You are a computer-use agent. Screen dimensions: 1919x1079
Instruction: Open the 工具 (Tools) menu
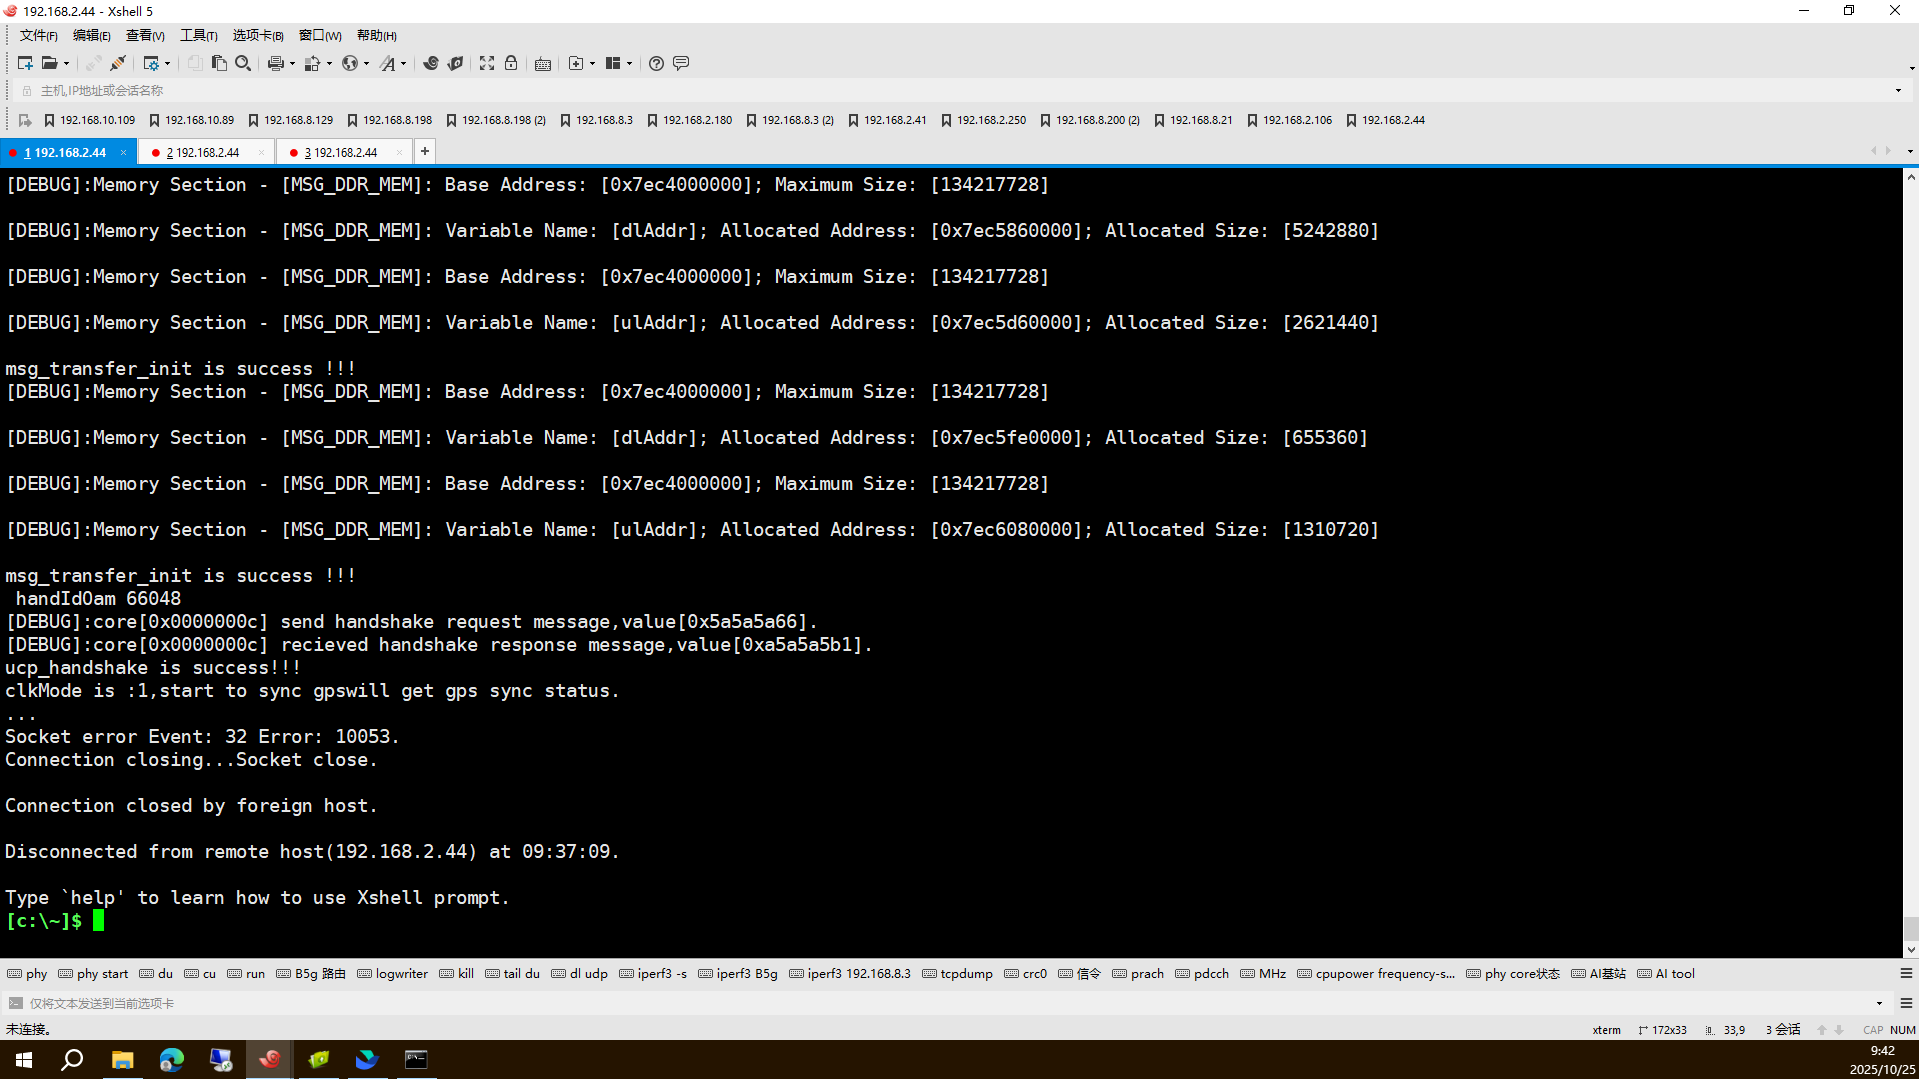(x=198, y=35)
